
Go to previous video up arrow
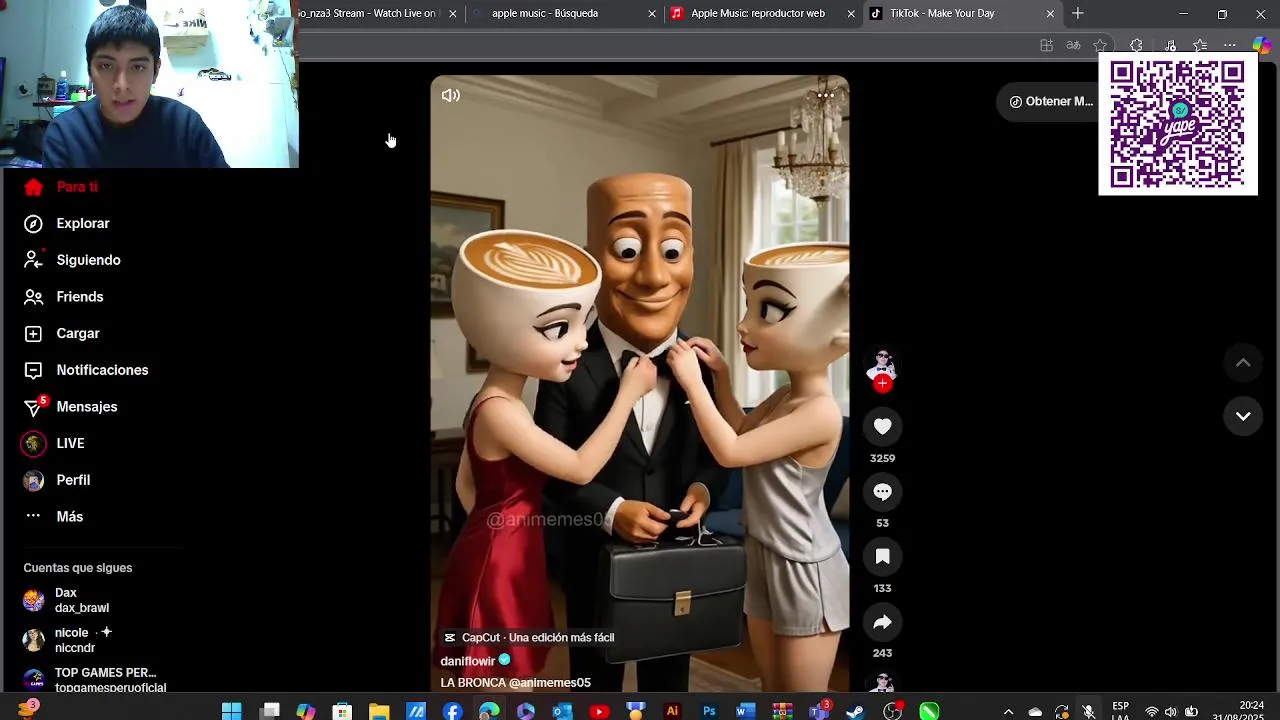pyautogui.click(x=1243, y=363)
